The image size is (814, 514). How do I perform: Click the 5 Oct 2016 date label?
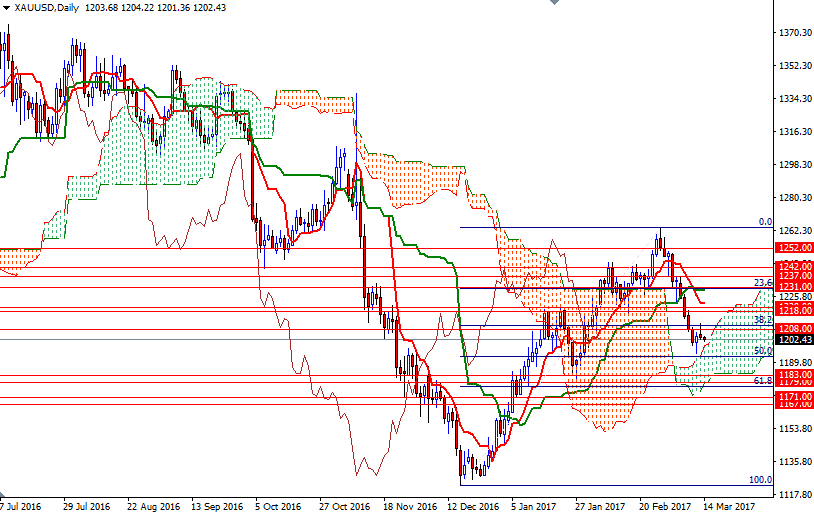click(279, 506)
